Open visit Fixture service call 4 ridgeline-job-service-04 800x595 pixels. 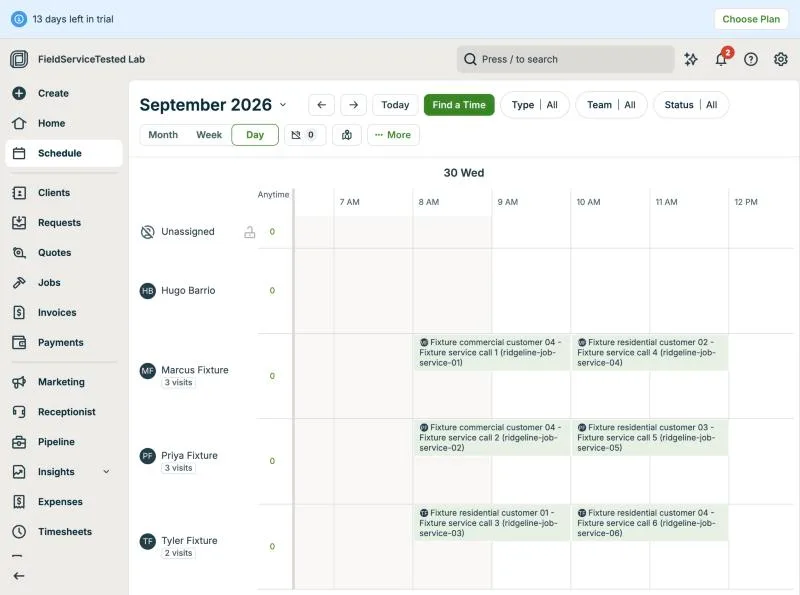pyautogui.click(x=649, y=353)
